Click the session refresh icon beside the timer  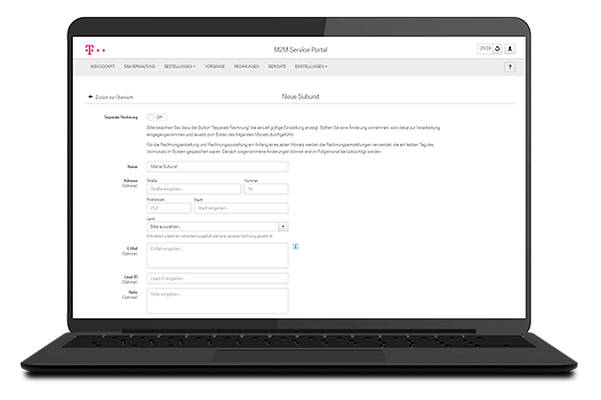coord(497,47)
